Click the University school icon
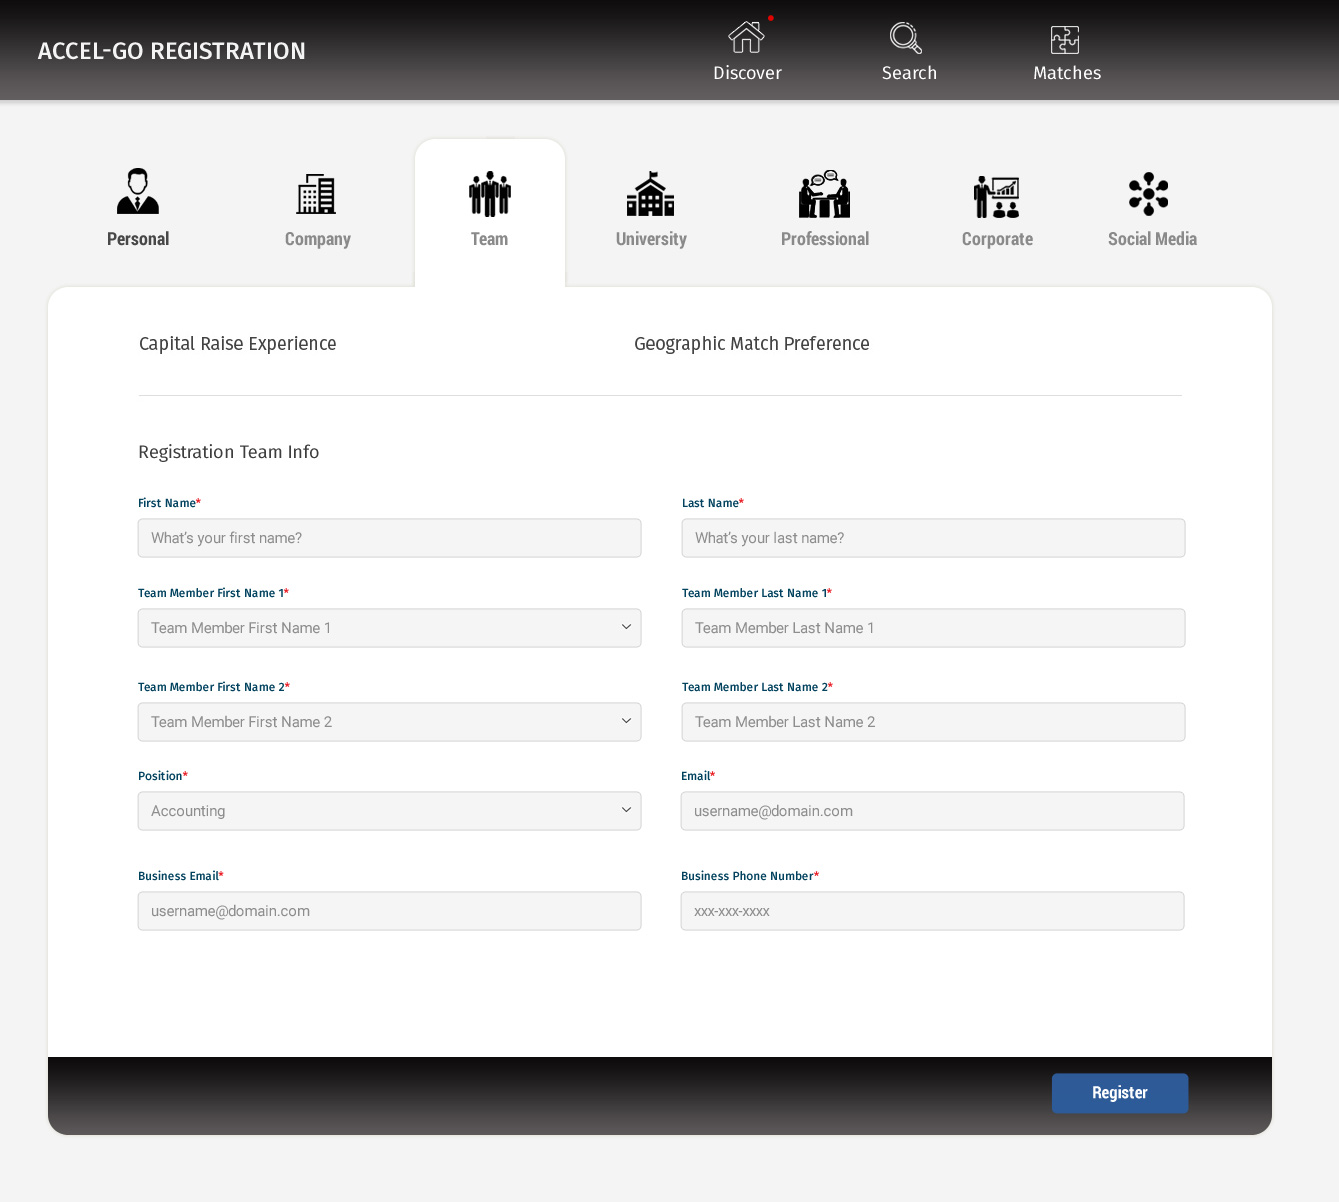The height and width of the screenshot is (1202, 1339). click(x=650, y=194)
